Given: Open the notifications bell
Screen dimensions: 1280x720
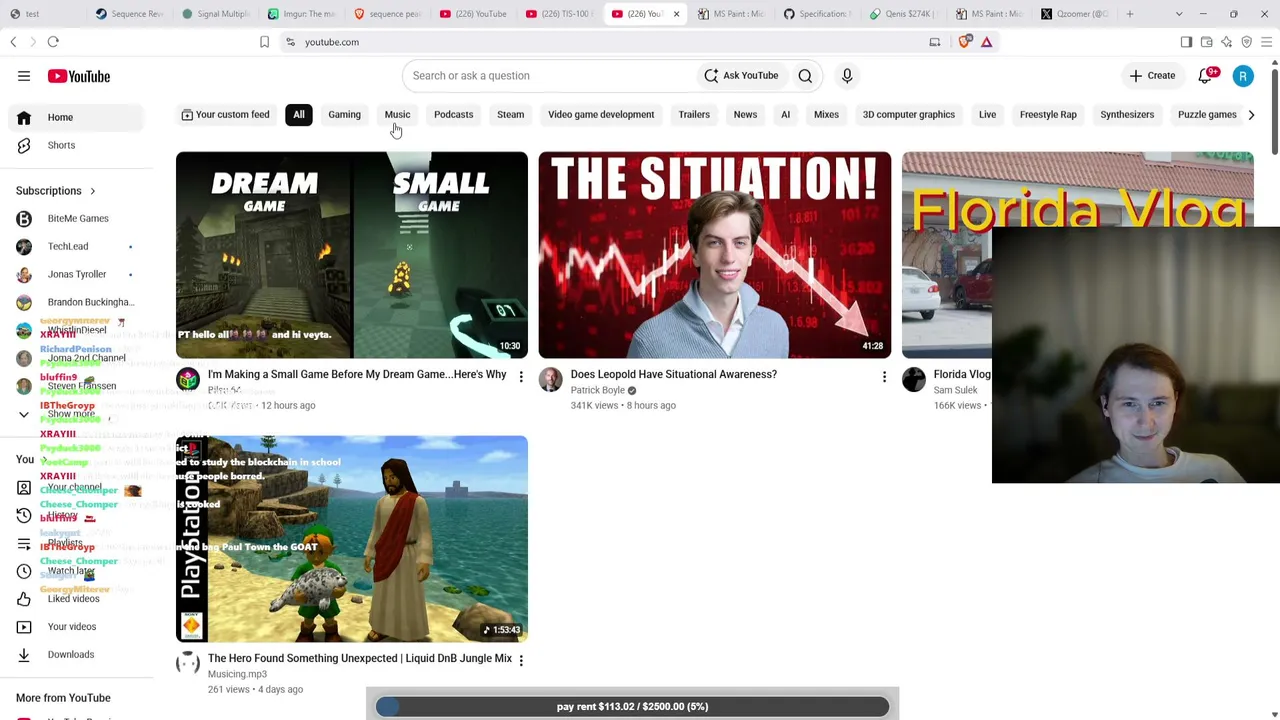Looking at the screenshot, I should [x=1206, y=76].
